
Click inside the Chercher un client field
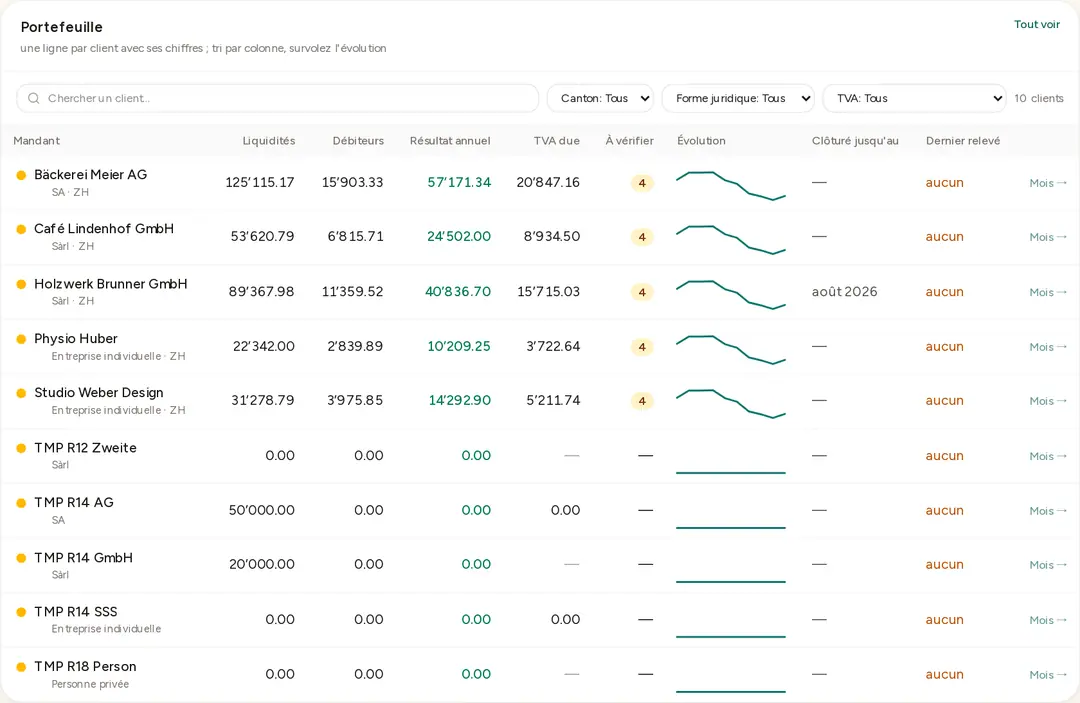[x=278, y=98]
